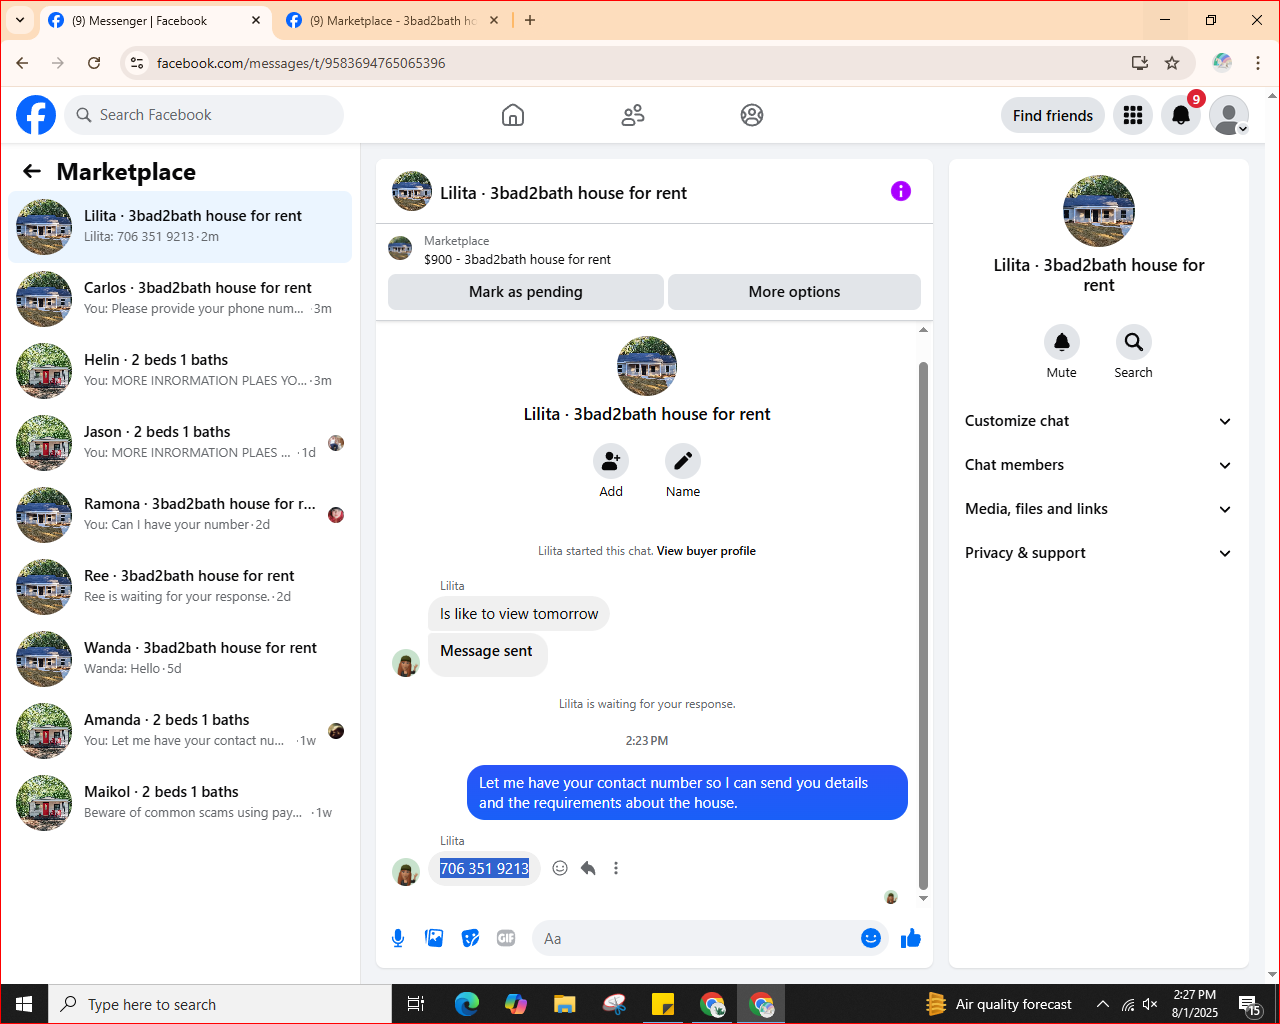
Task: Go back using the Marketplace back arrow
Action: tap(32, 172)
